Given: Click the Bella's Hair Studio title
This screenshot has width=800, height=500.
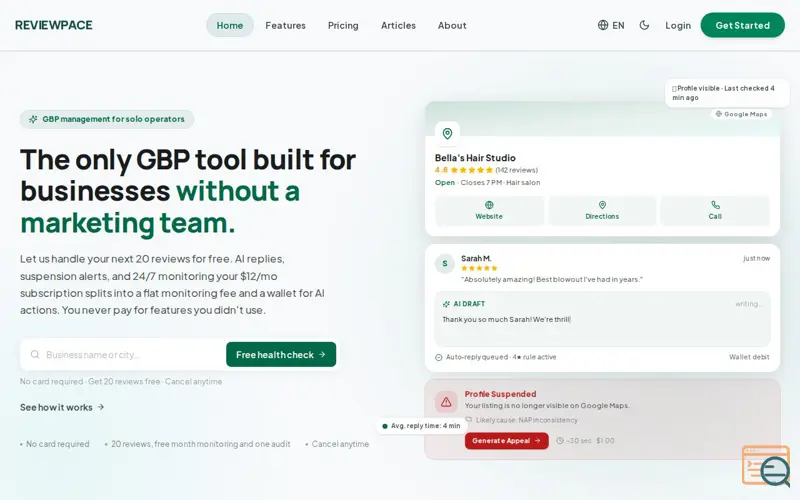Looking at the screenshot, I should (475, 158).
